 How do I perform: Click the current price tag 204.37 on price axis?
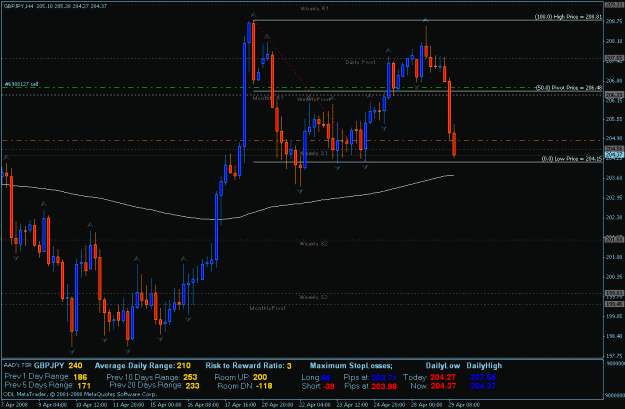coord(614,155)
